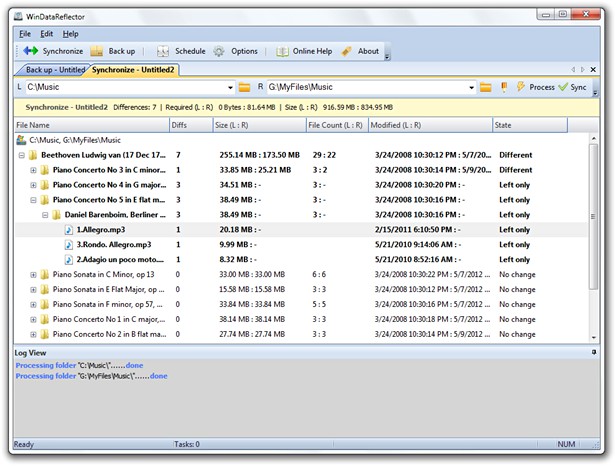Click the file list scroll up arrow
Viewport: 616px width, 466px height.
pos(593,138)
